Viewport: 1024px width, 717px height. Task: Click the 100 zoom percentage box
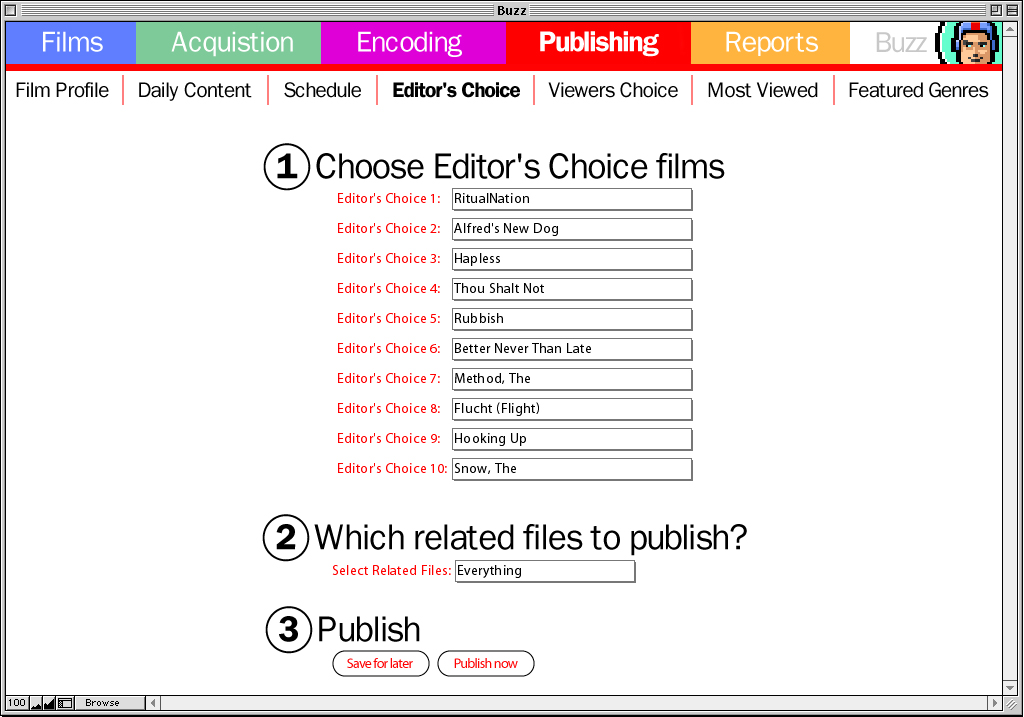[17, 703]
